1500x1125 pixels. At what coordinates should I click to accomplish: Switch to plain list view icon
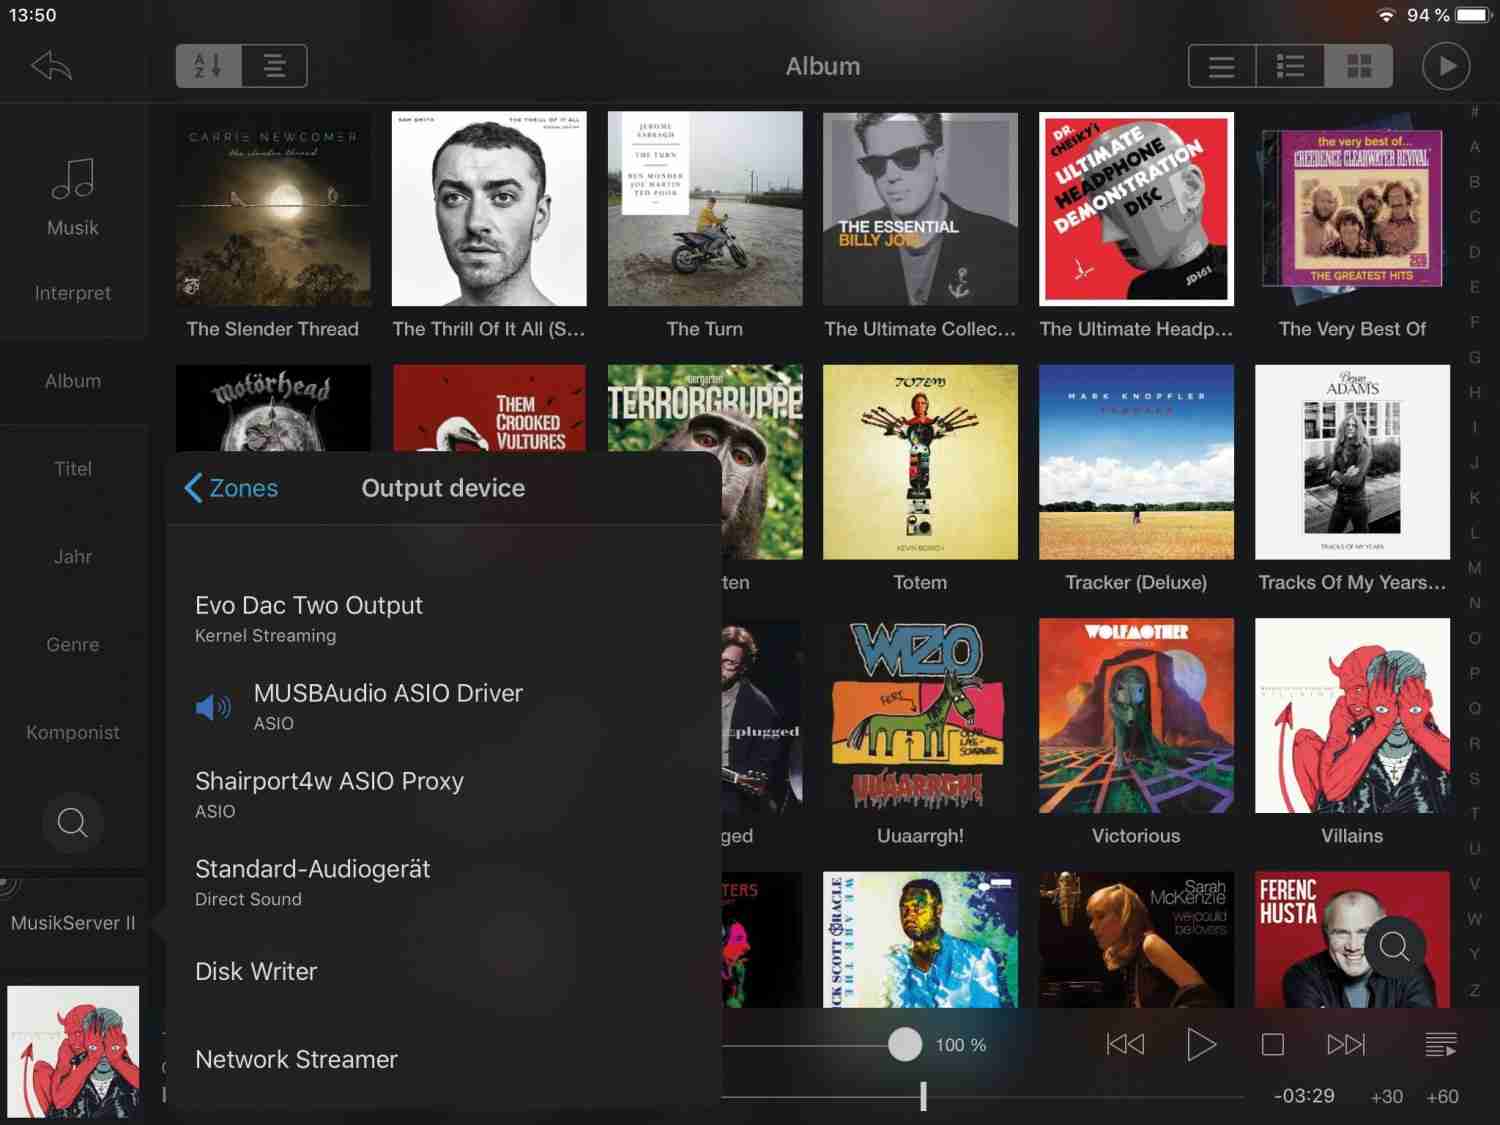[1222, 66]
